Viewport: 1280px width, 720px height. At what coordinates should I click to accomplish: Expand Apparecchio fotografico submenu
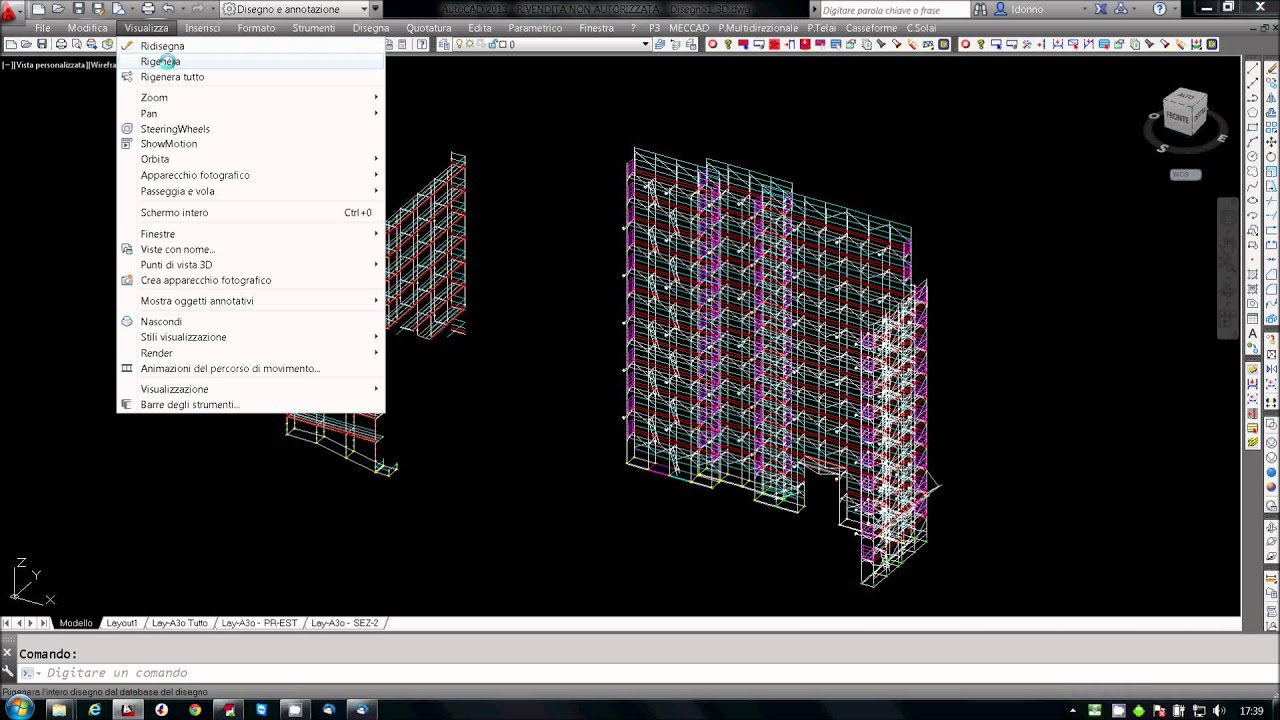point(250,175)
